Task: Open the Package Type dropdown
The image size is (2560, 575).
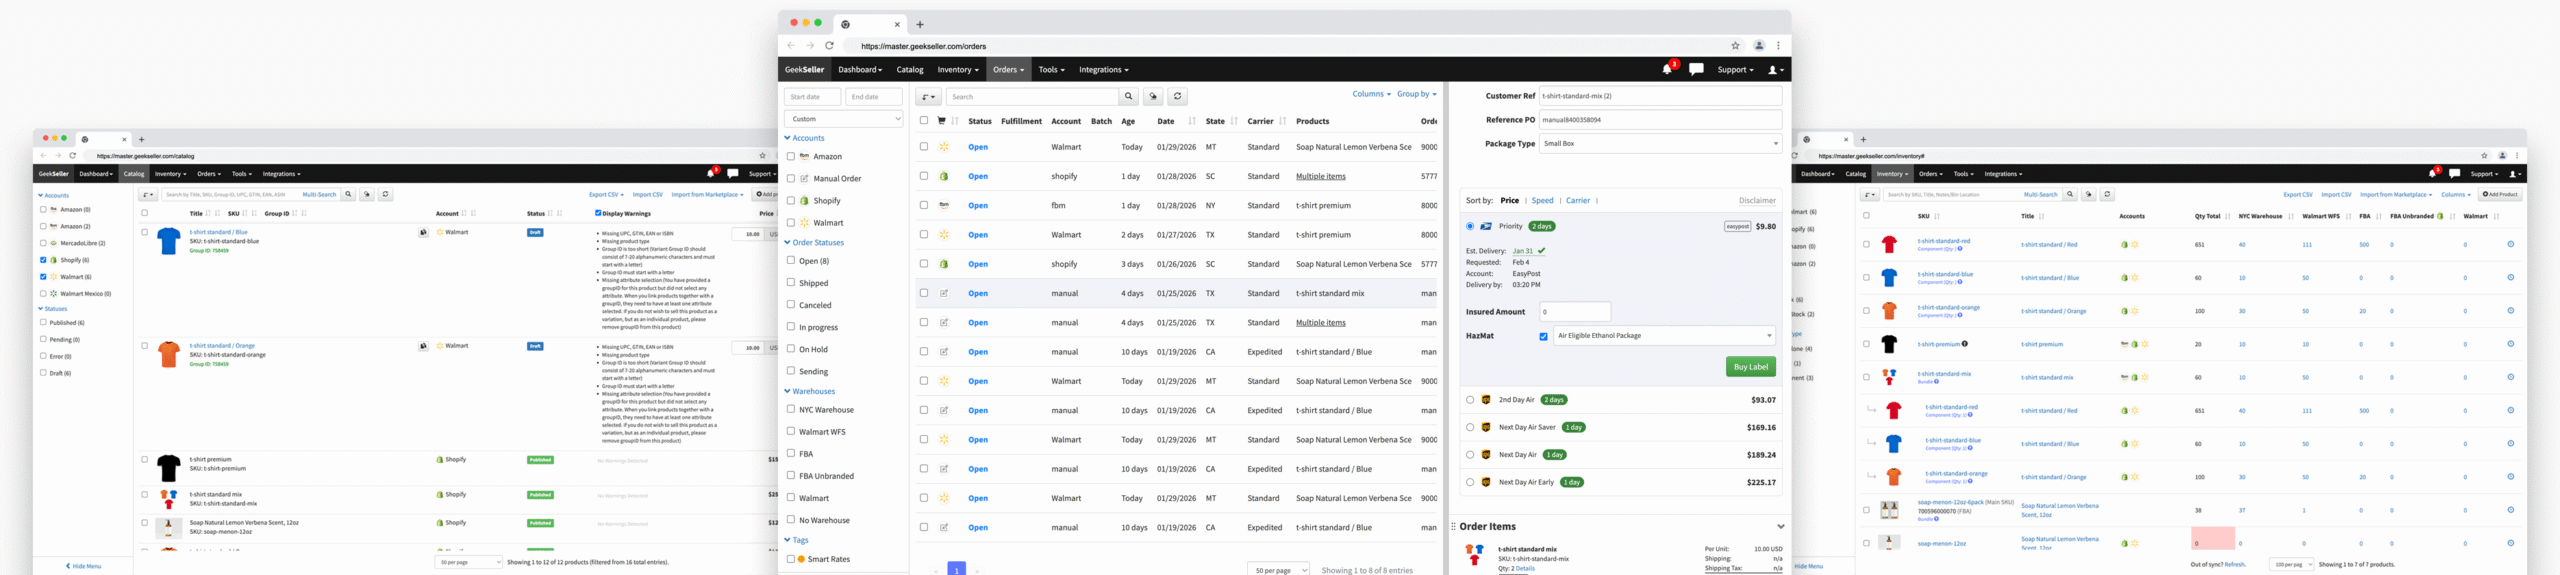Action: pyautogui.click(x=1660, y=144)
